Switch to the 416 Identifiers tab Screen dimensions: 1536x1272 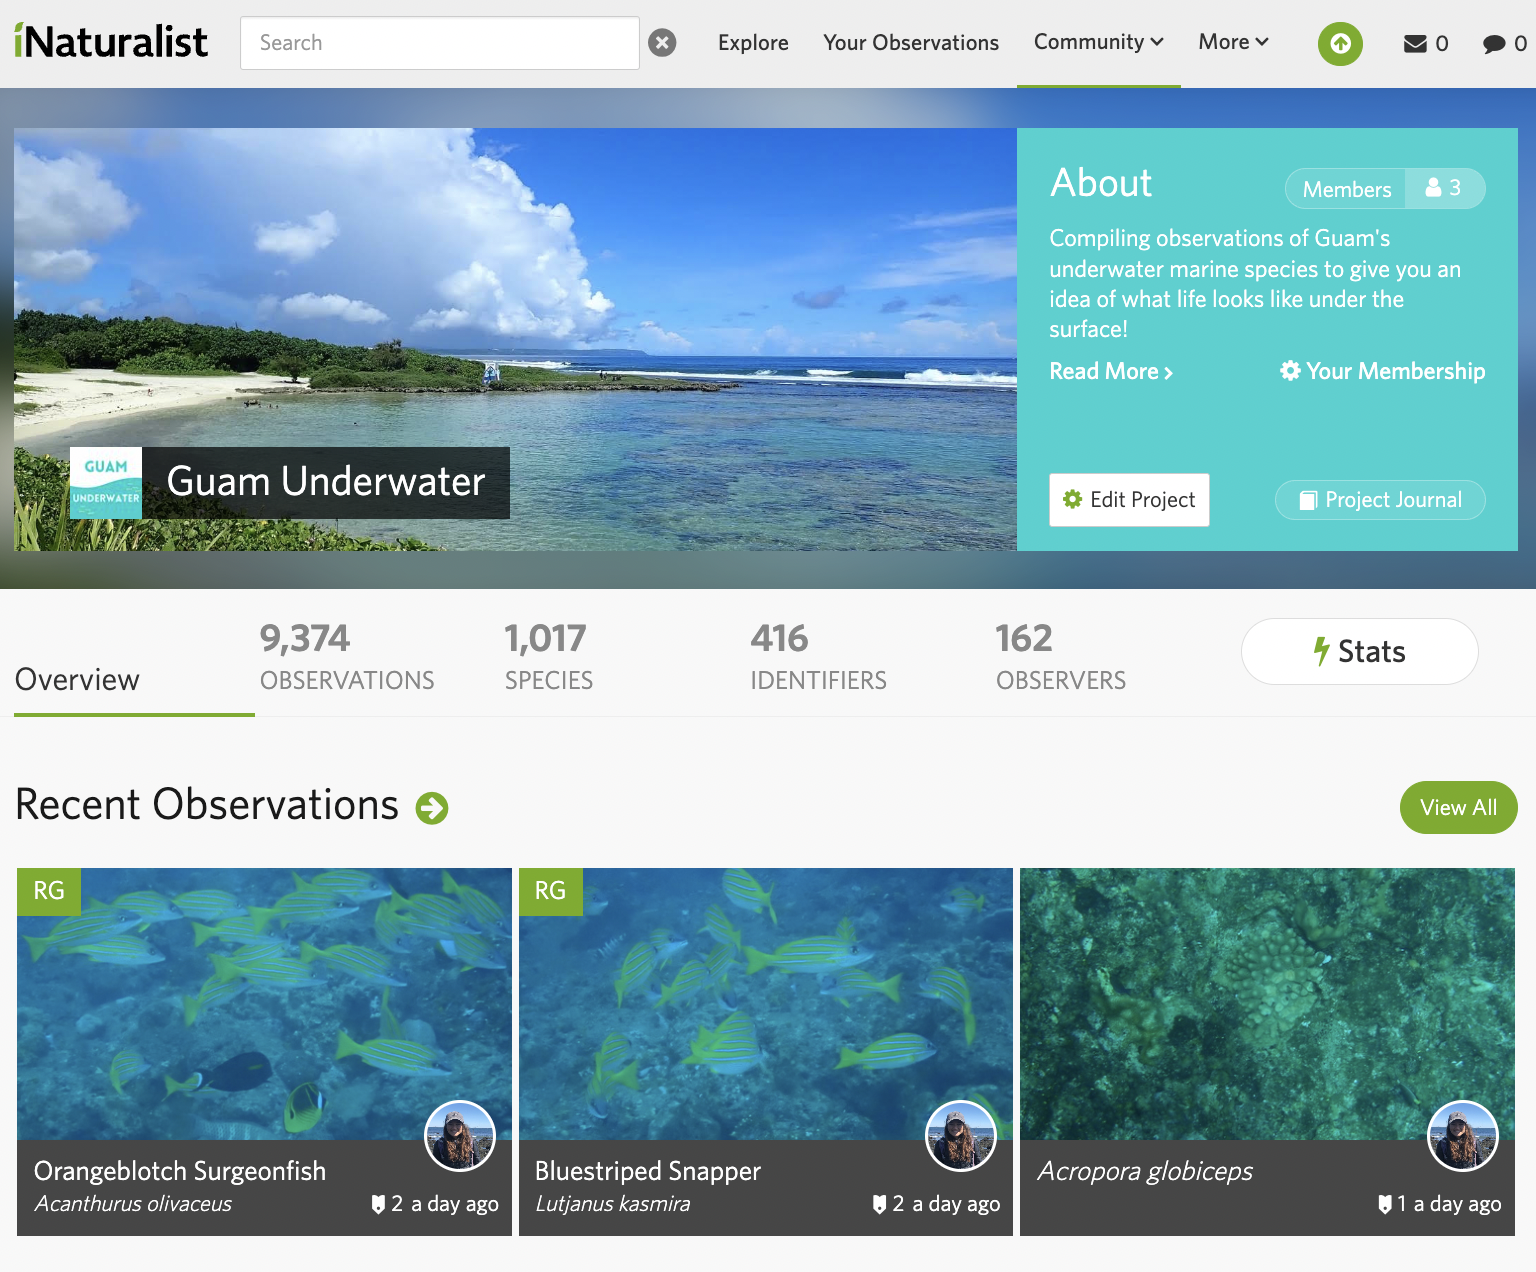(x=818, y=657)
